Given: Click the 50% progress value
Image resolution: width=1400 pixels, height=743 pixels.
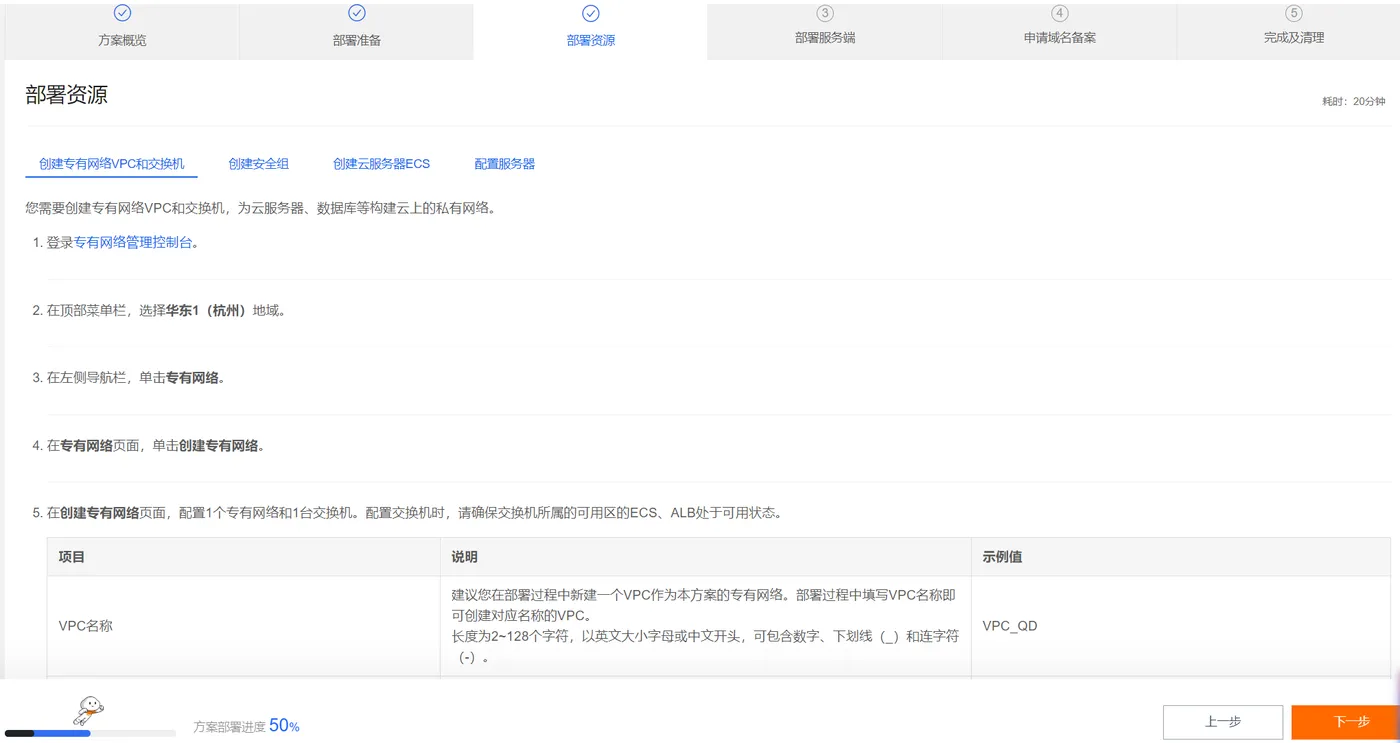Looking at the screenshot, I should tap(284, 726).
